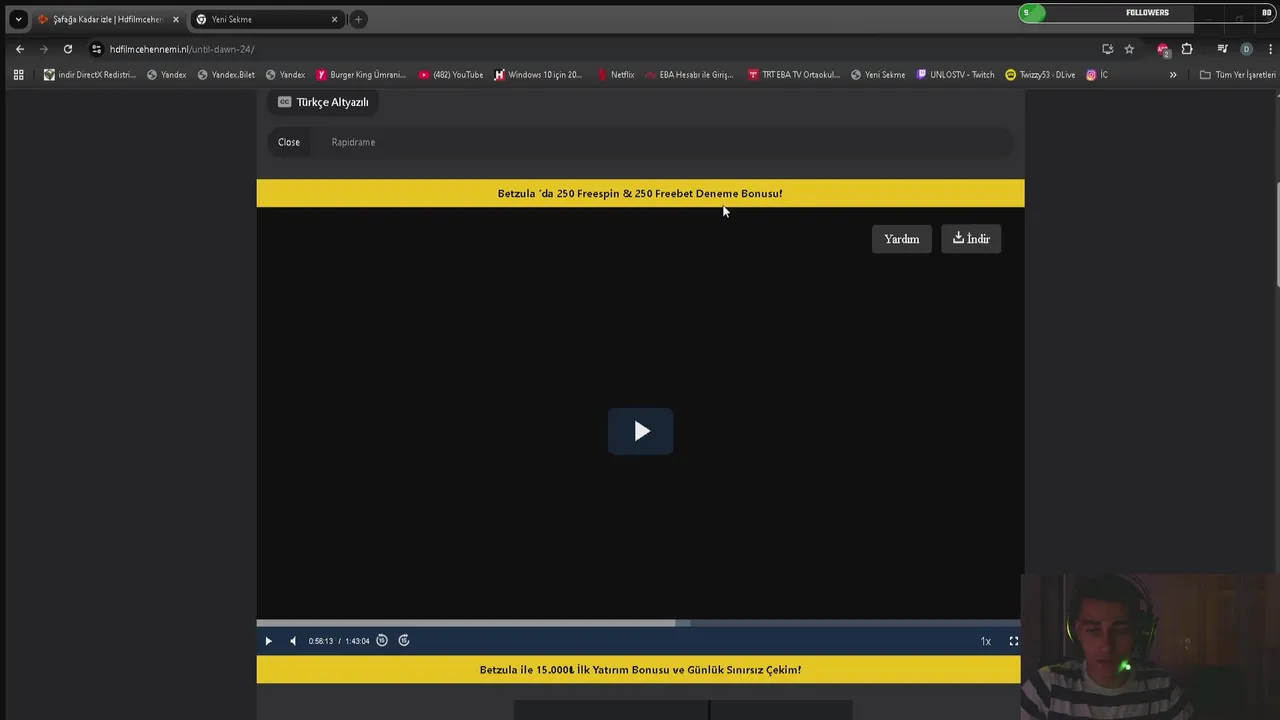Image resolution: width=1280 pixels, height=720 pixels.
Task: Reload the page
Action: 68,49
